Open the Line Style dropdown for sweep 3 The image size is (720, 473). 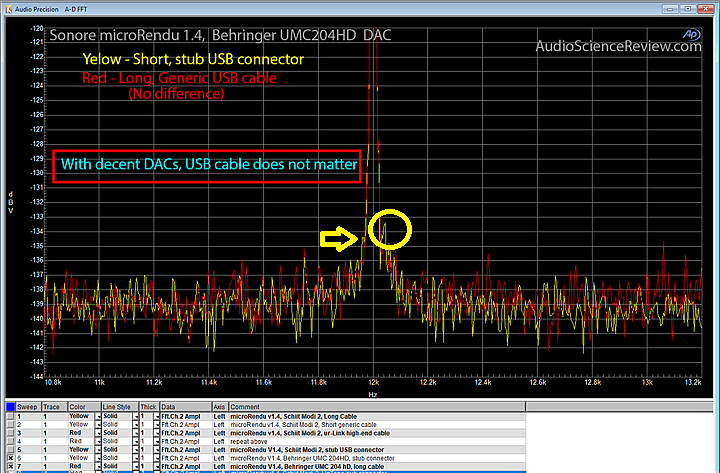click(x=135, y=433)
